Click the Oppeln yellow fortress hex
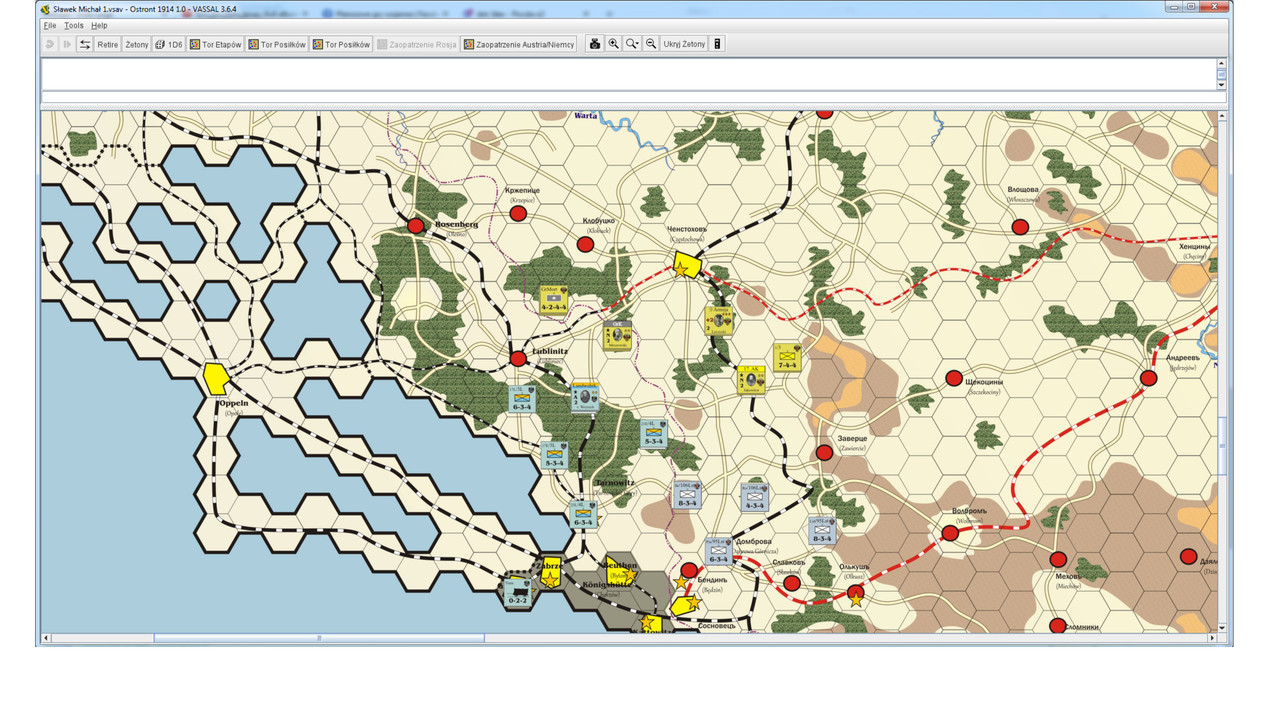 coord(215,377)
